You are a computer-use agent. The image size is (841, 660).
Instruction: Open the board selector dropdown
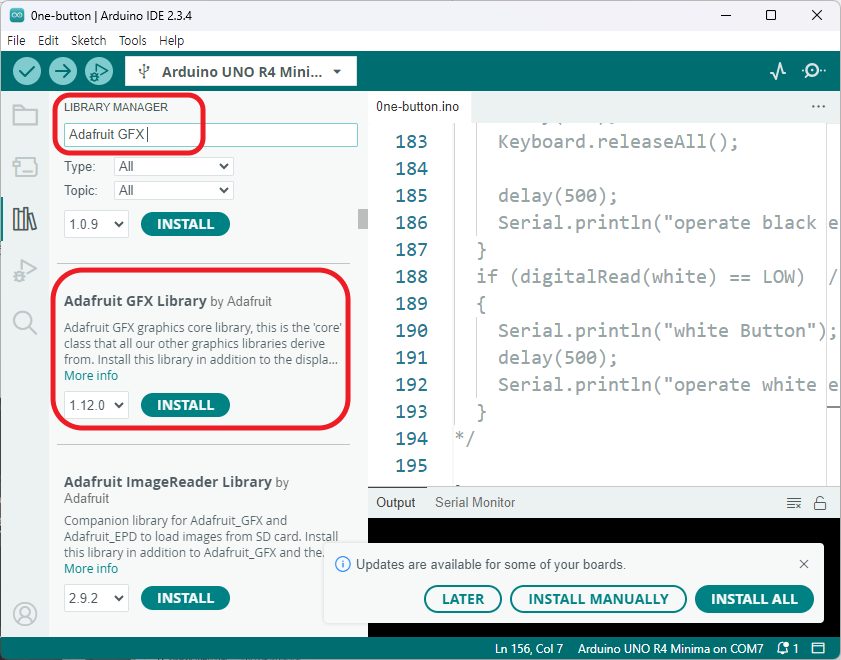[x=241, y=71]
